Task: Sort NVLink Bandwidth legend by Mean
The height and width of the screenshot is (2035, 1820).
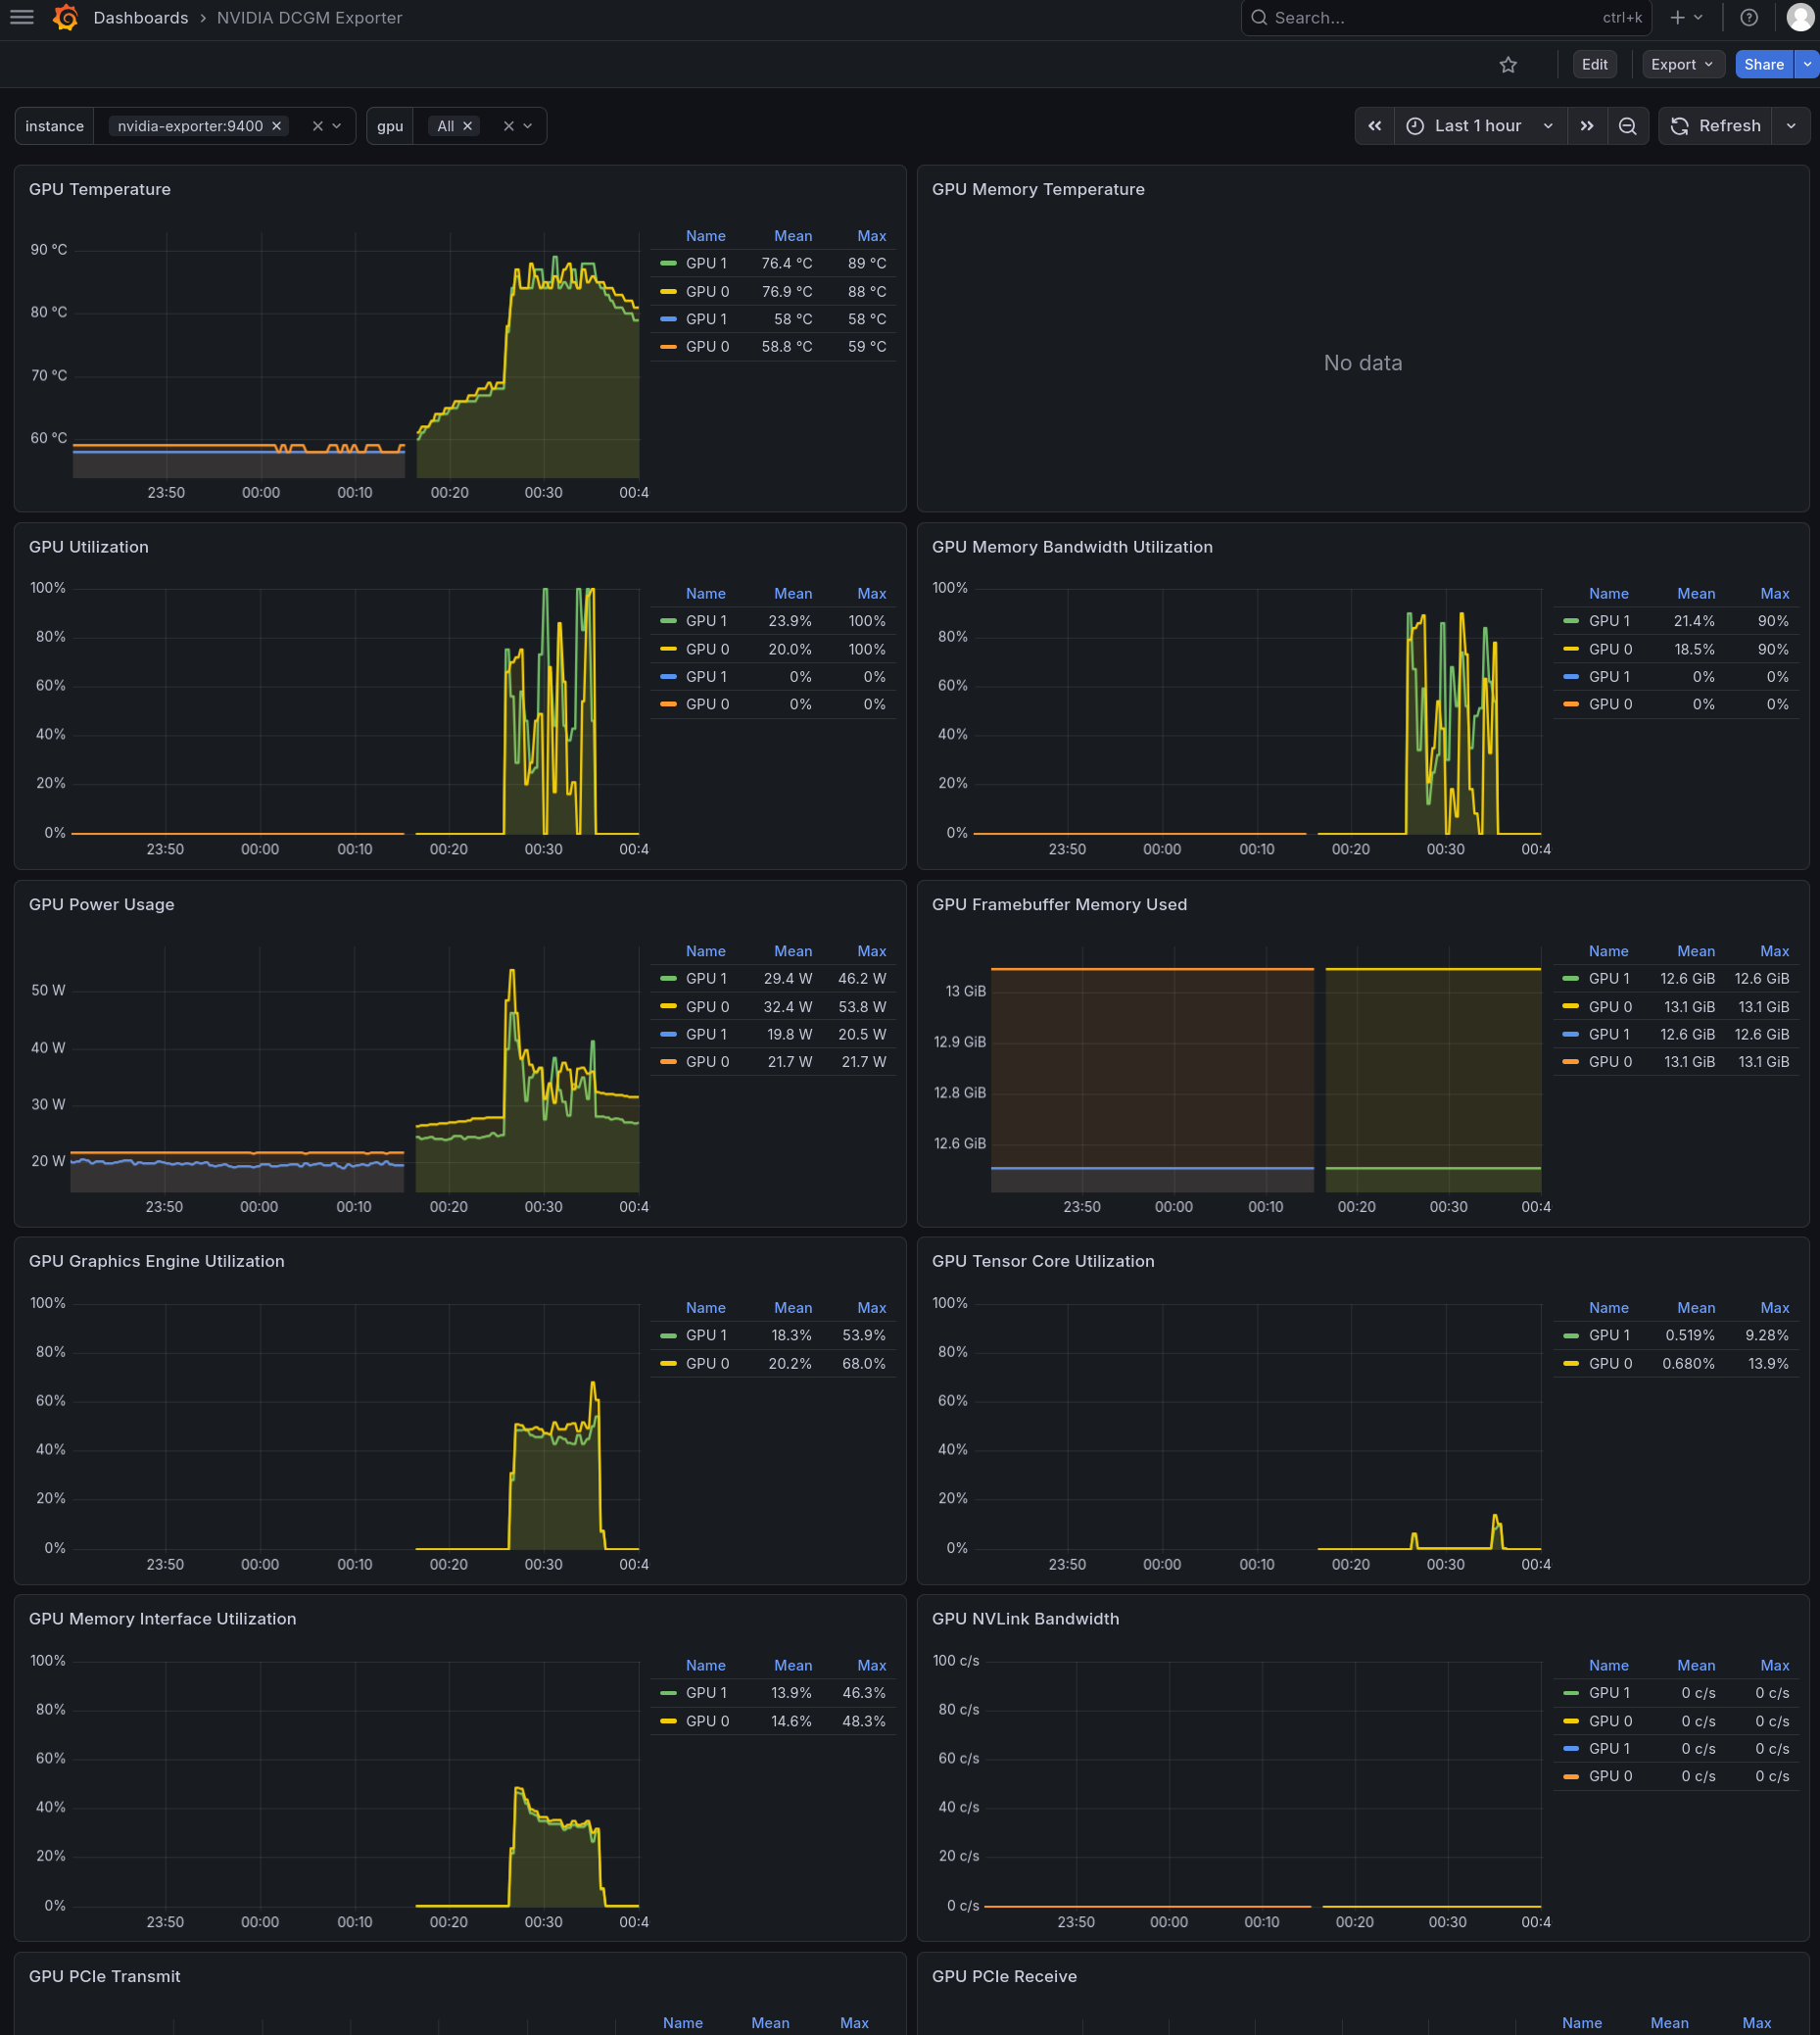Action: 1696,1665
